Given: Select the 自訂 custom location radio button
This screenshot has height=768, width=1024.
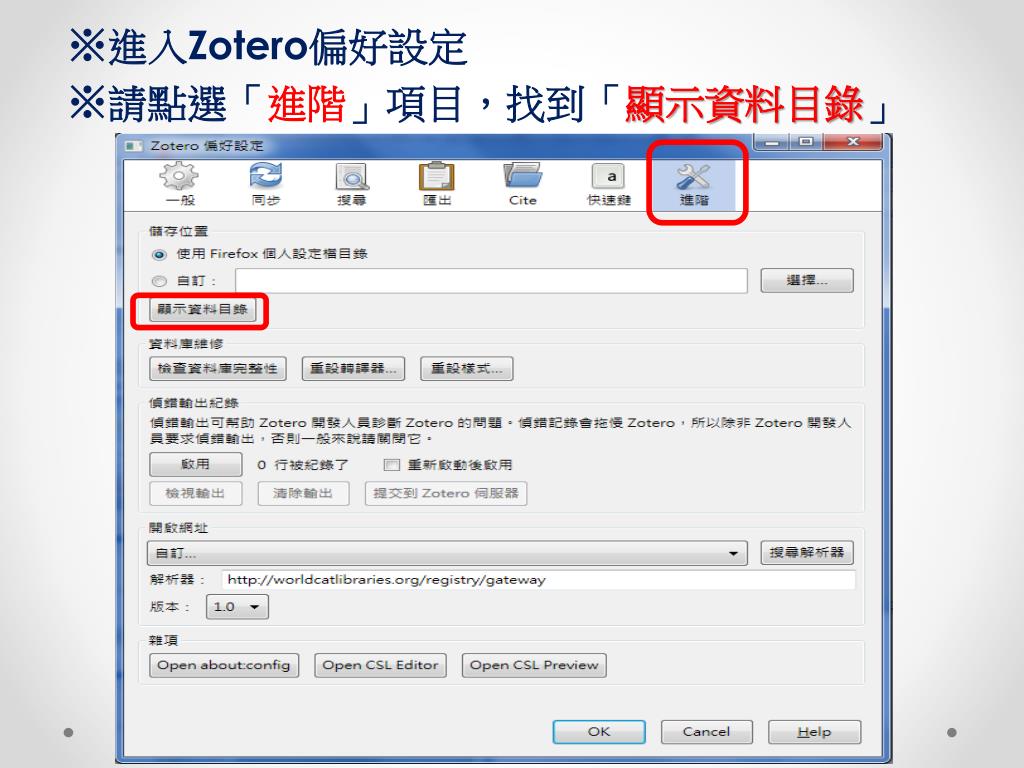Looking at the screenshot, I should pyautogui.click(x=159, y=281).
